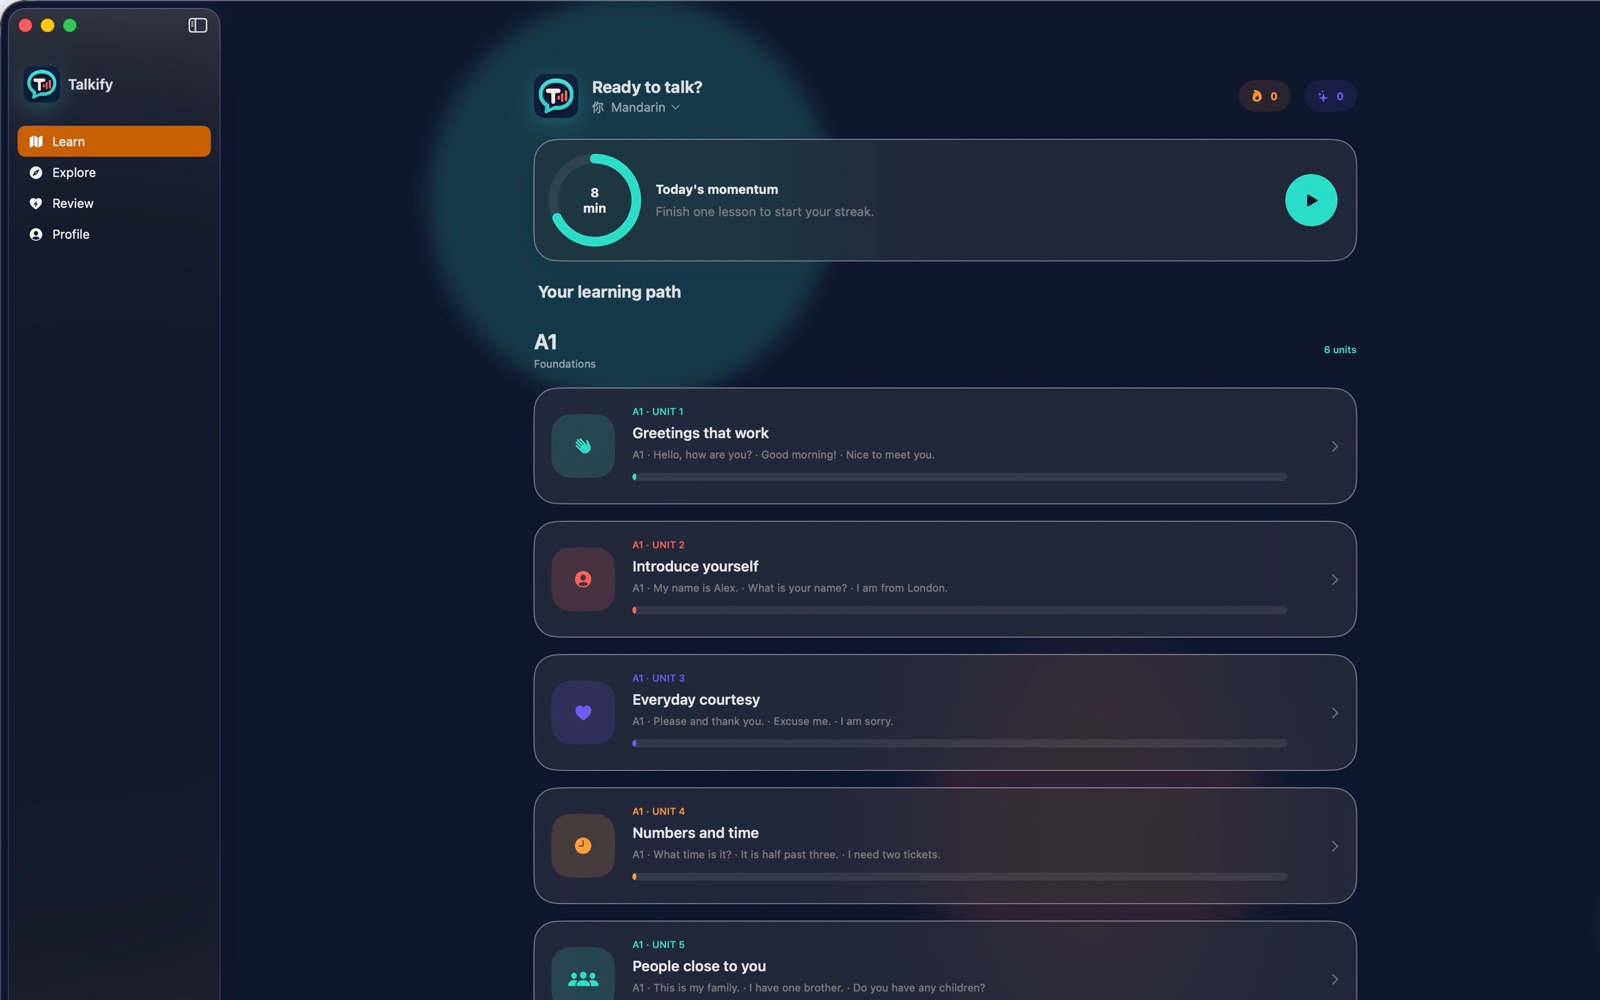This screenshot has height=1000, width=1600.
Task: Click the 8 min progress ring
Action: click(x=595, y=200)
